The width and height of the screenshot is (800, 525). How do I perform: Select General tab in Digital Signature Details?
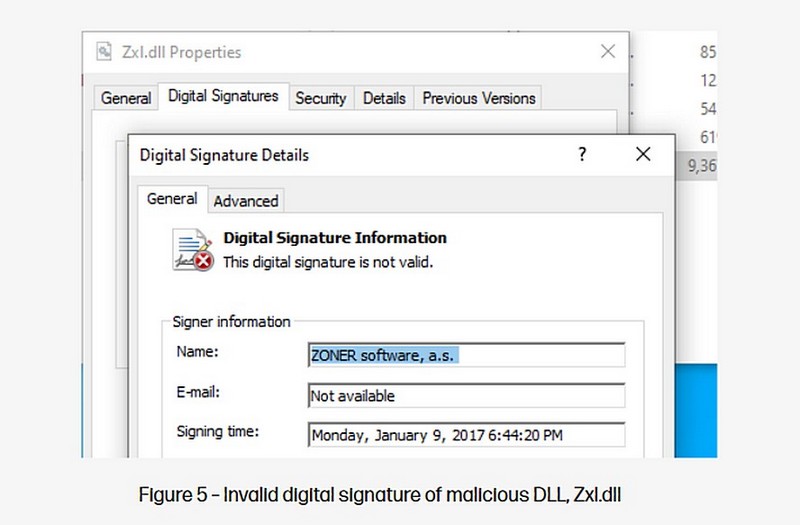(172, 199)
